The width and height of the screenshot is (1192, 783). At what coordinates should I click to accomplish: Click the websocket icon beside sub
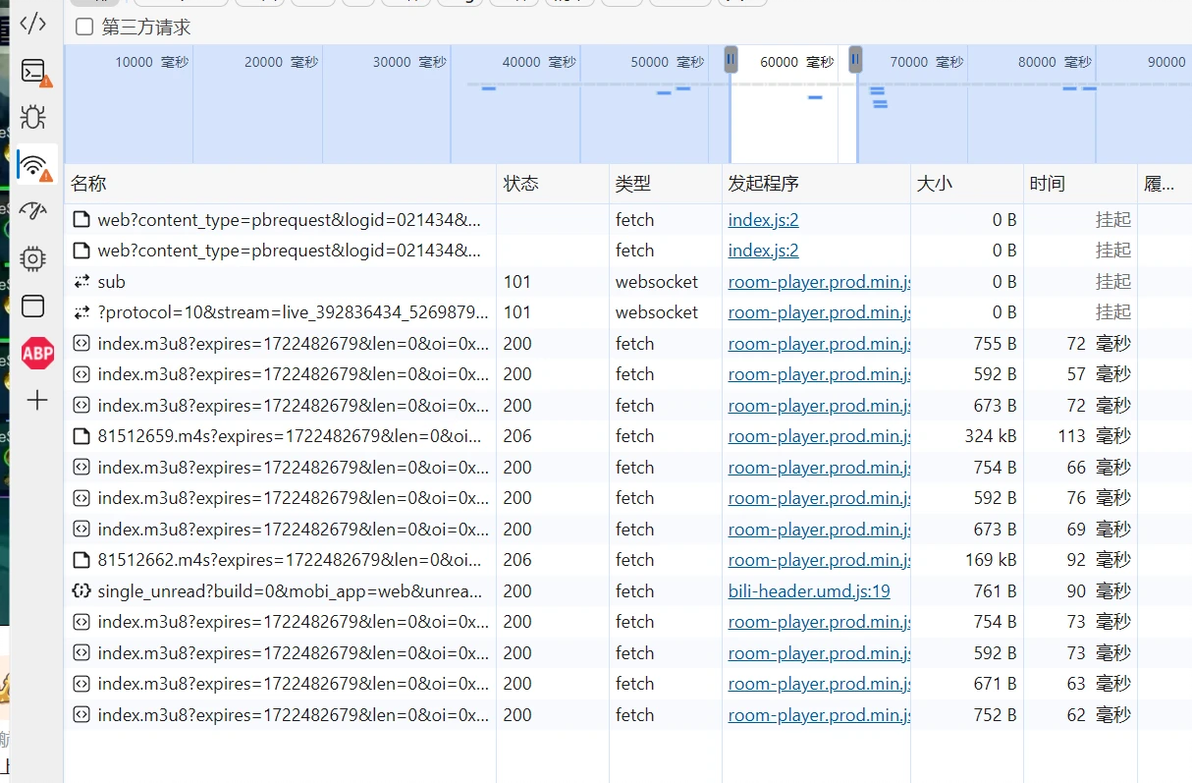point(81,281)
